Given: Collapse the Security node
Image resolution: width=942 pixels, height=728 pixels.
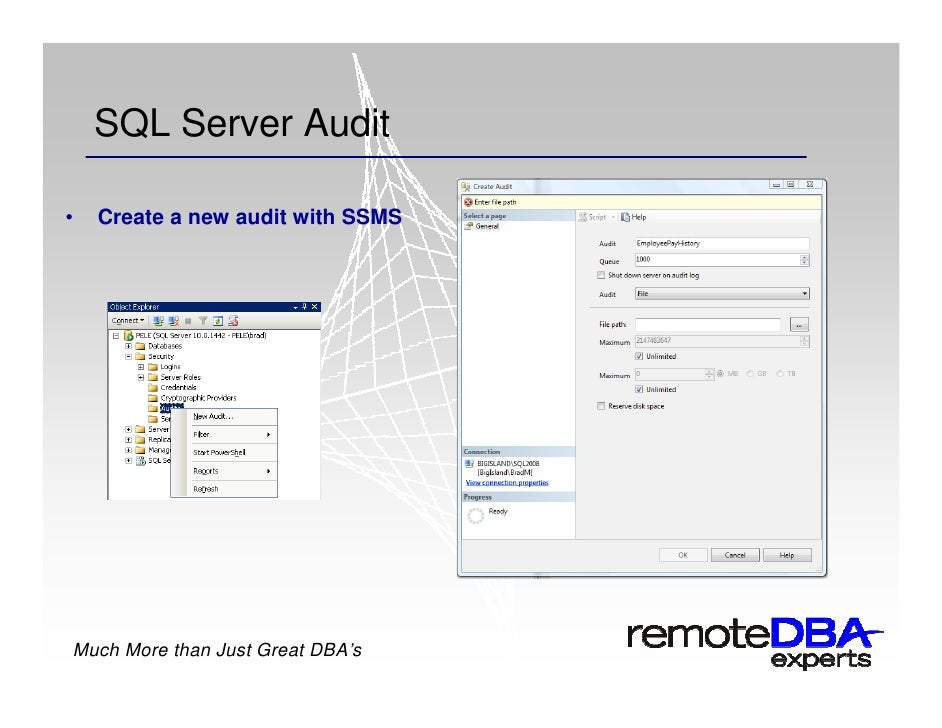Looking at the screenshot, I should (128, 356).
